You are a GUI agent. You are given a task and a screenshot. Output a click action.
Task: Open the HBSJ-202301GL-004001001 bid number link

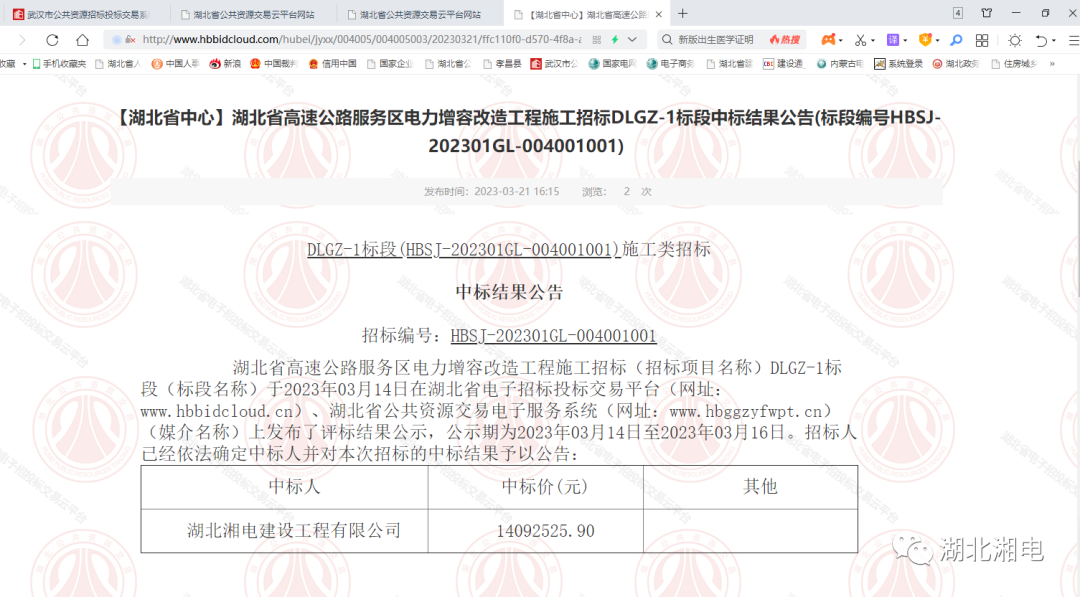[x=555, y=336]
